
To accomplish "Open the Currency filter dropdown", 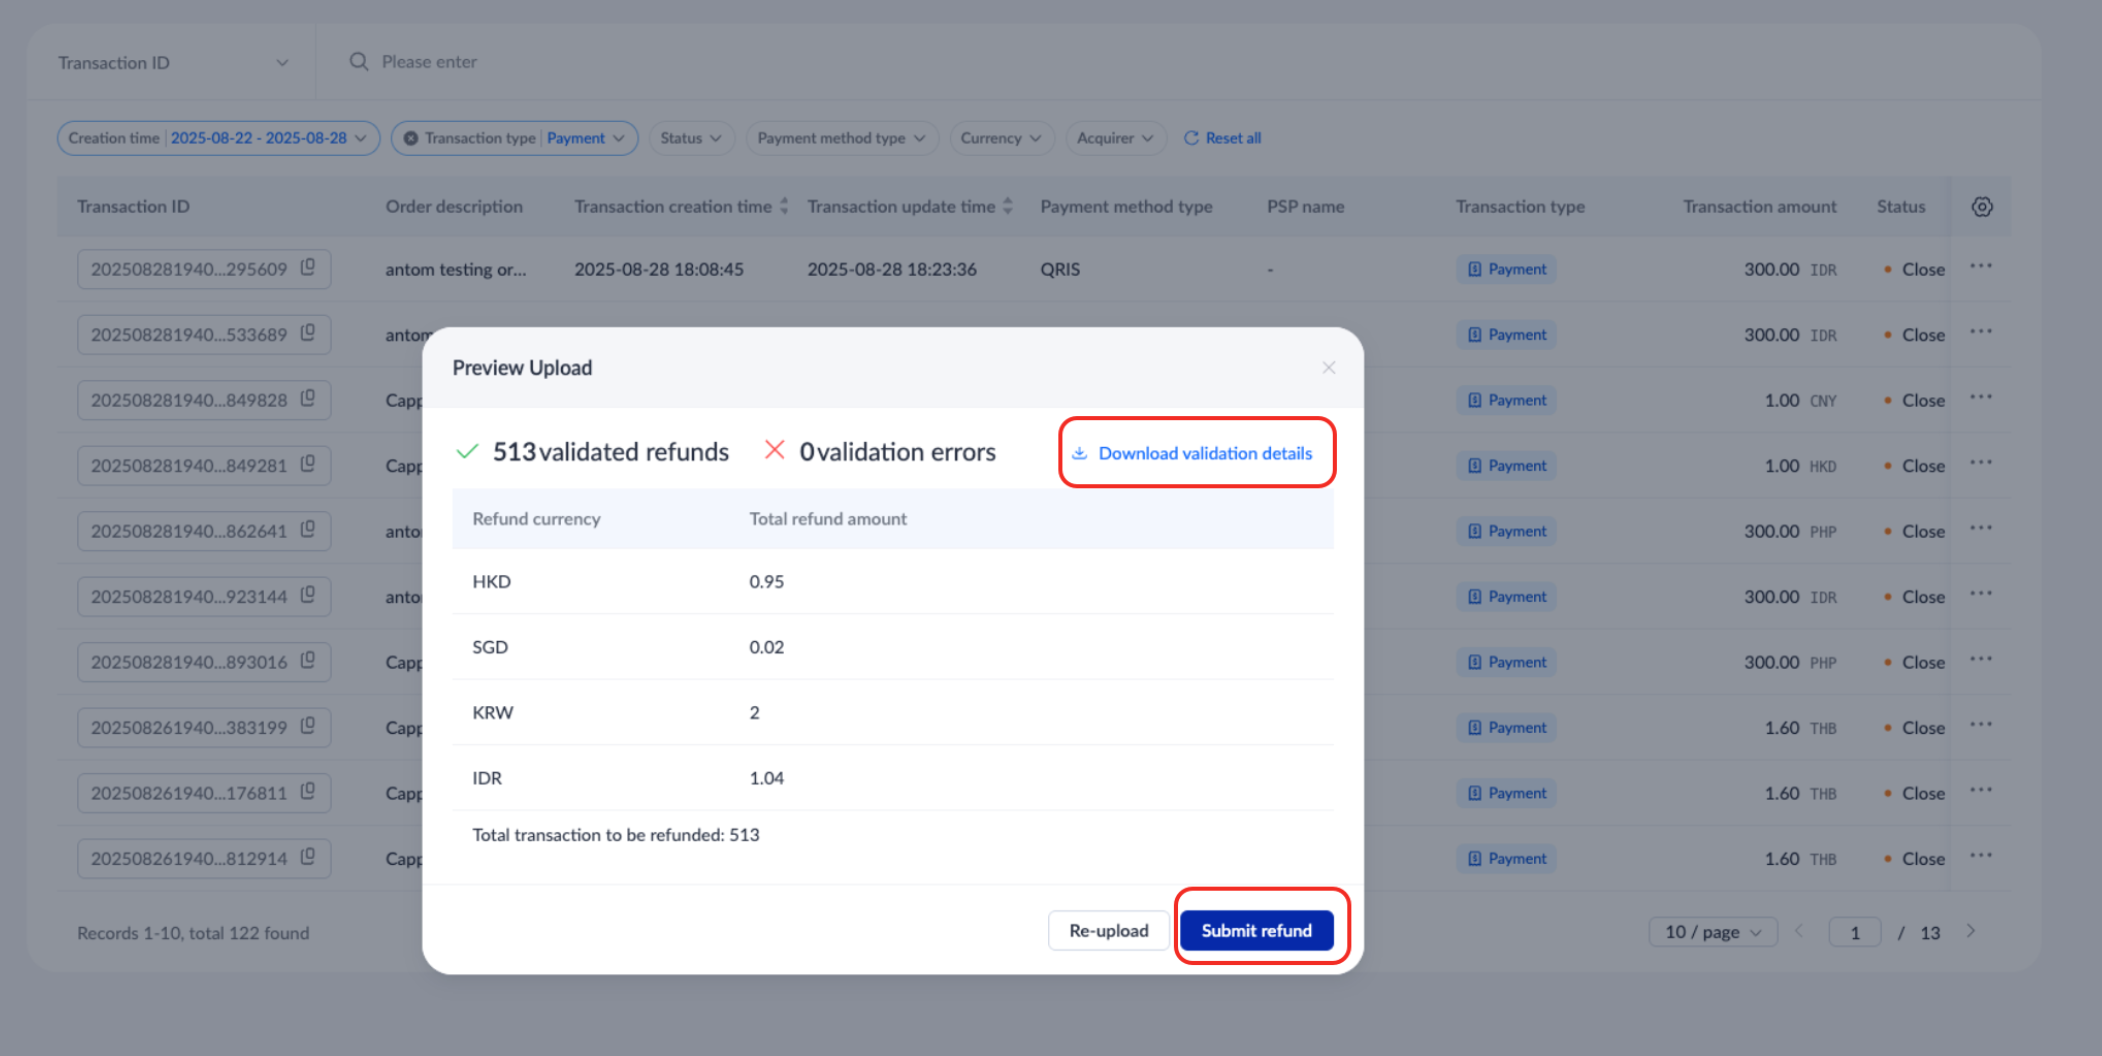I will pos(1000,138).
